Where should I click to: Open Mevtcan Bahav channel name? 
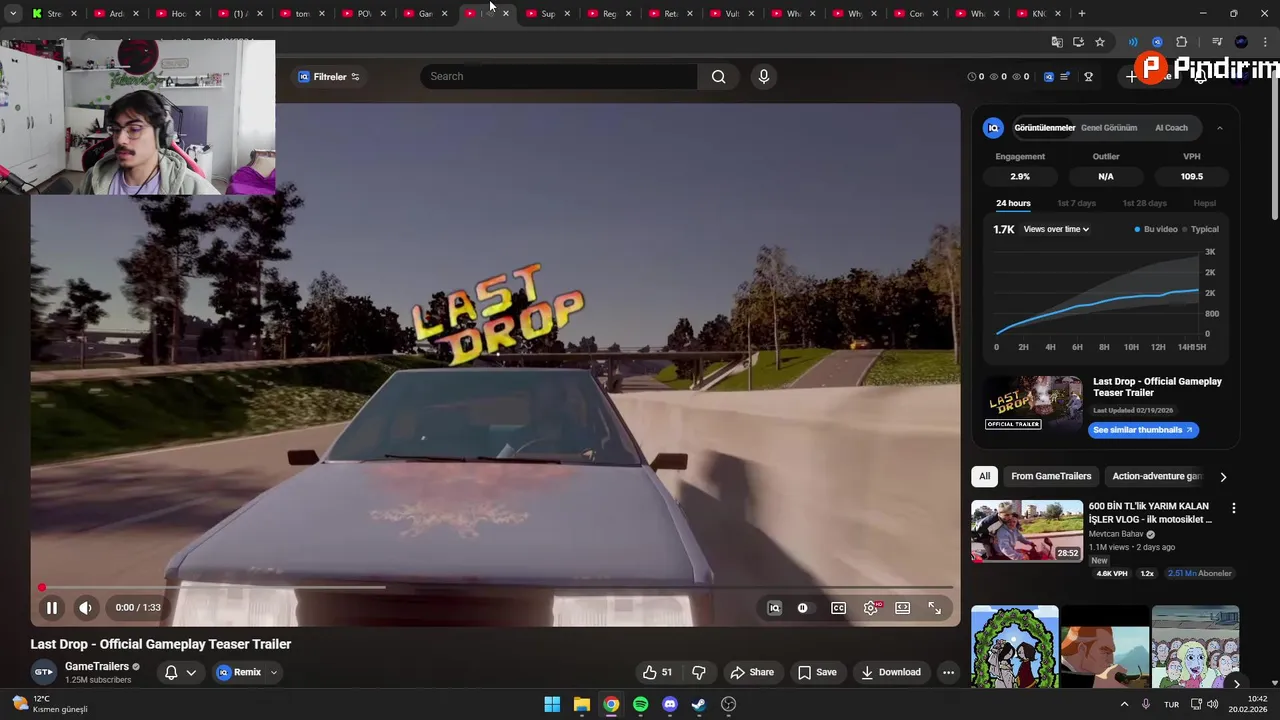(x=1116, y=534)
